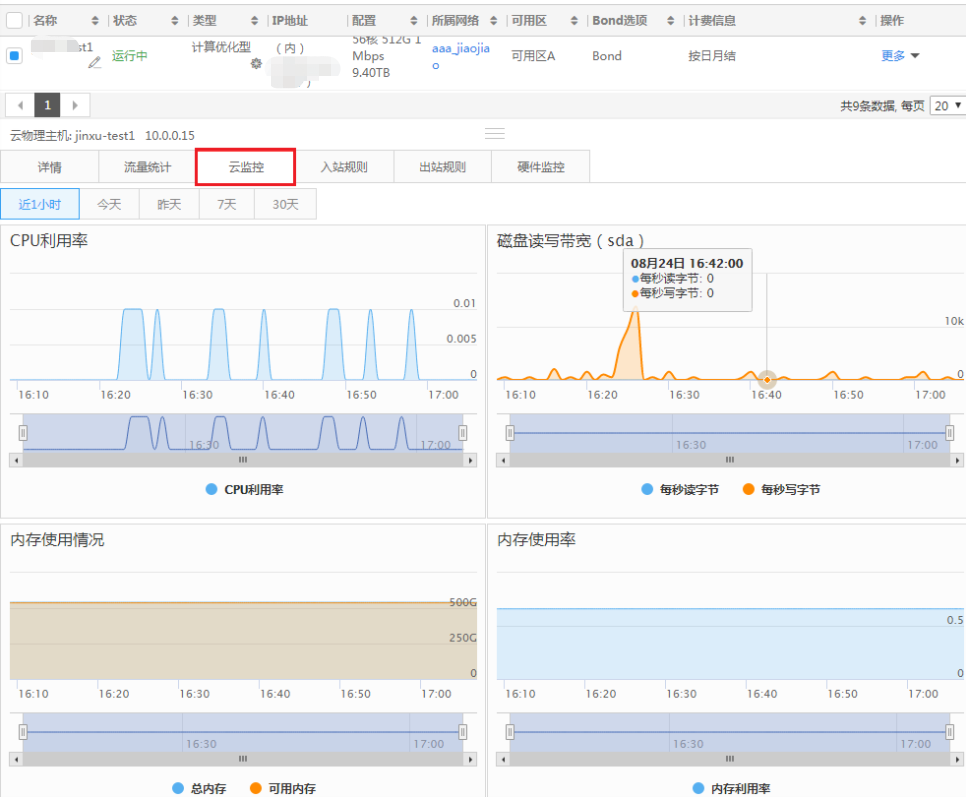
Task: Open the 更多 actions dropdown
Action: click(899, 56)
